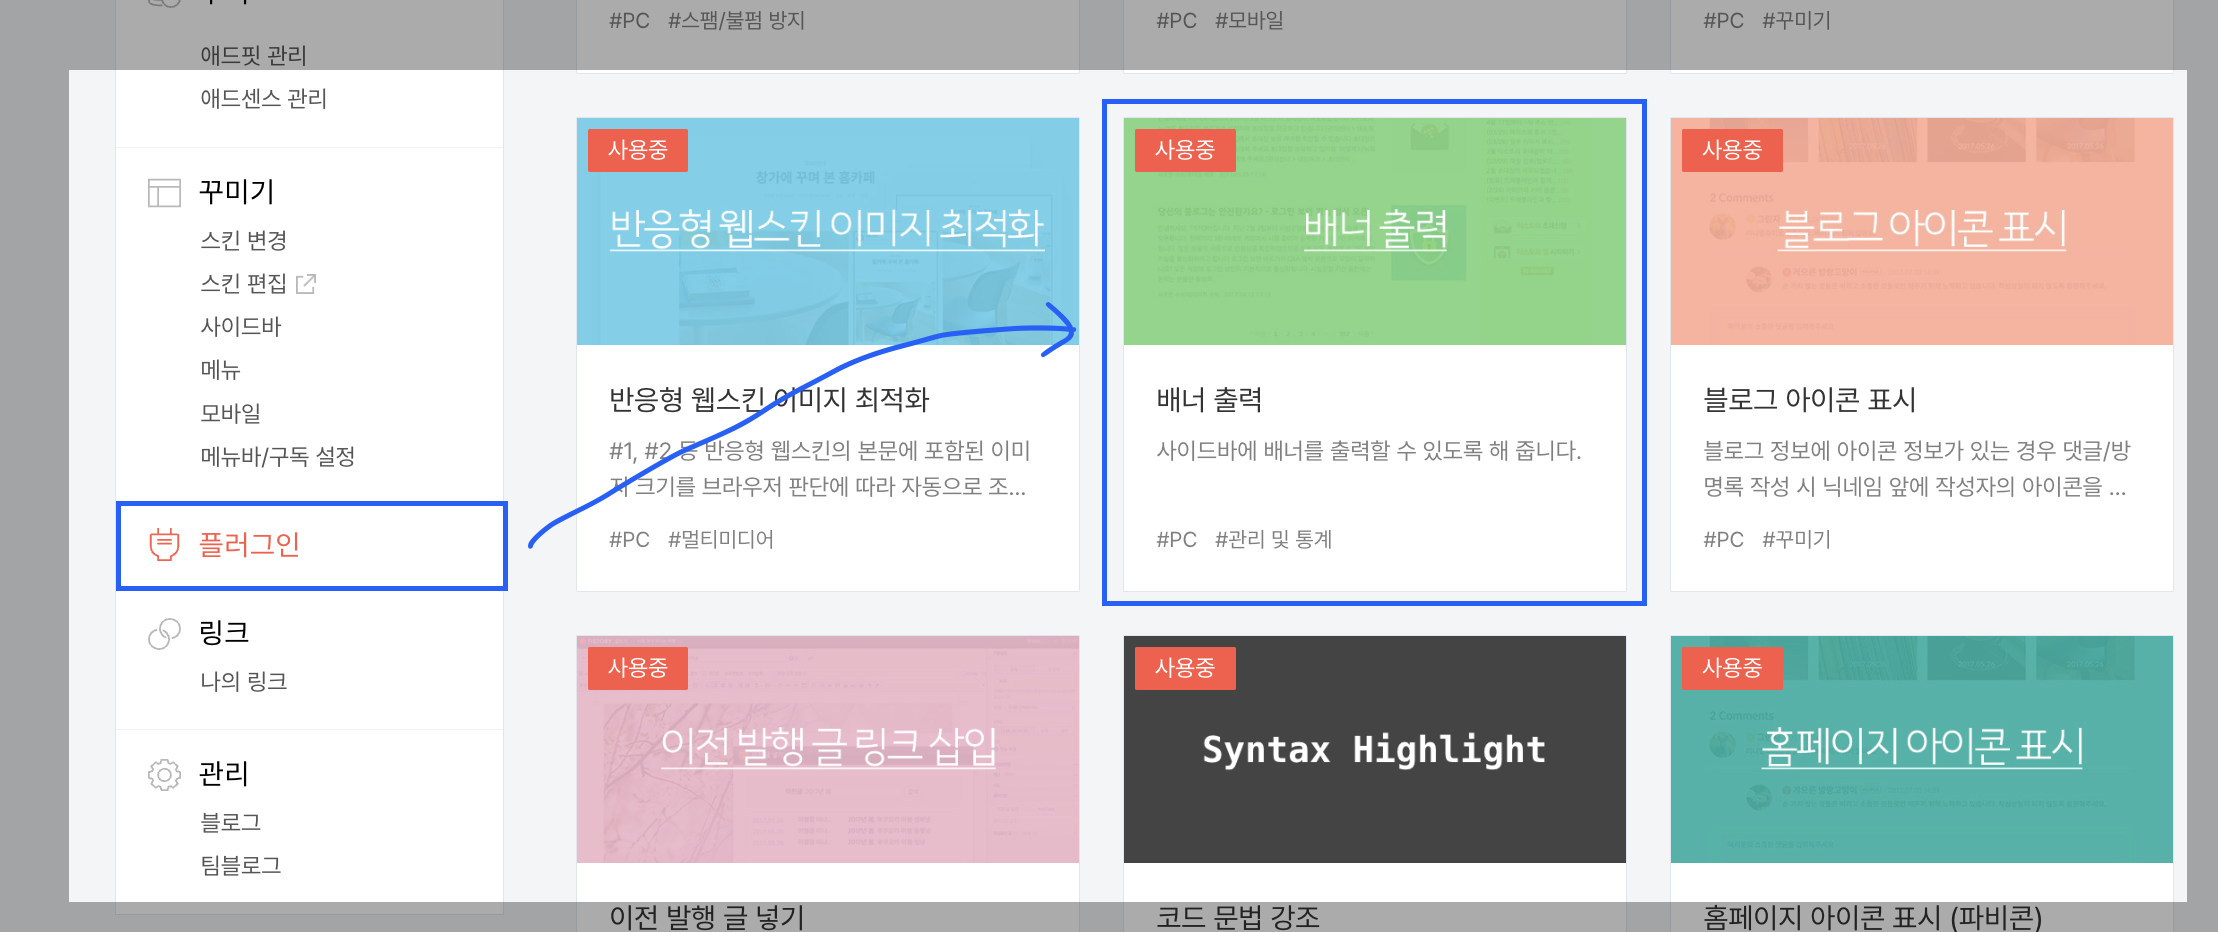Click the 배너 출력 card title text
The height and width of the screenshot is (932, 2218).
coord(1209,400)
